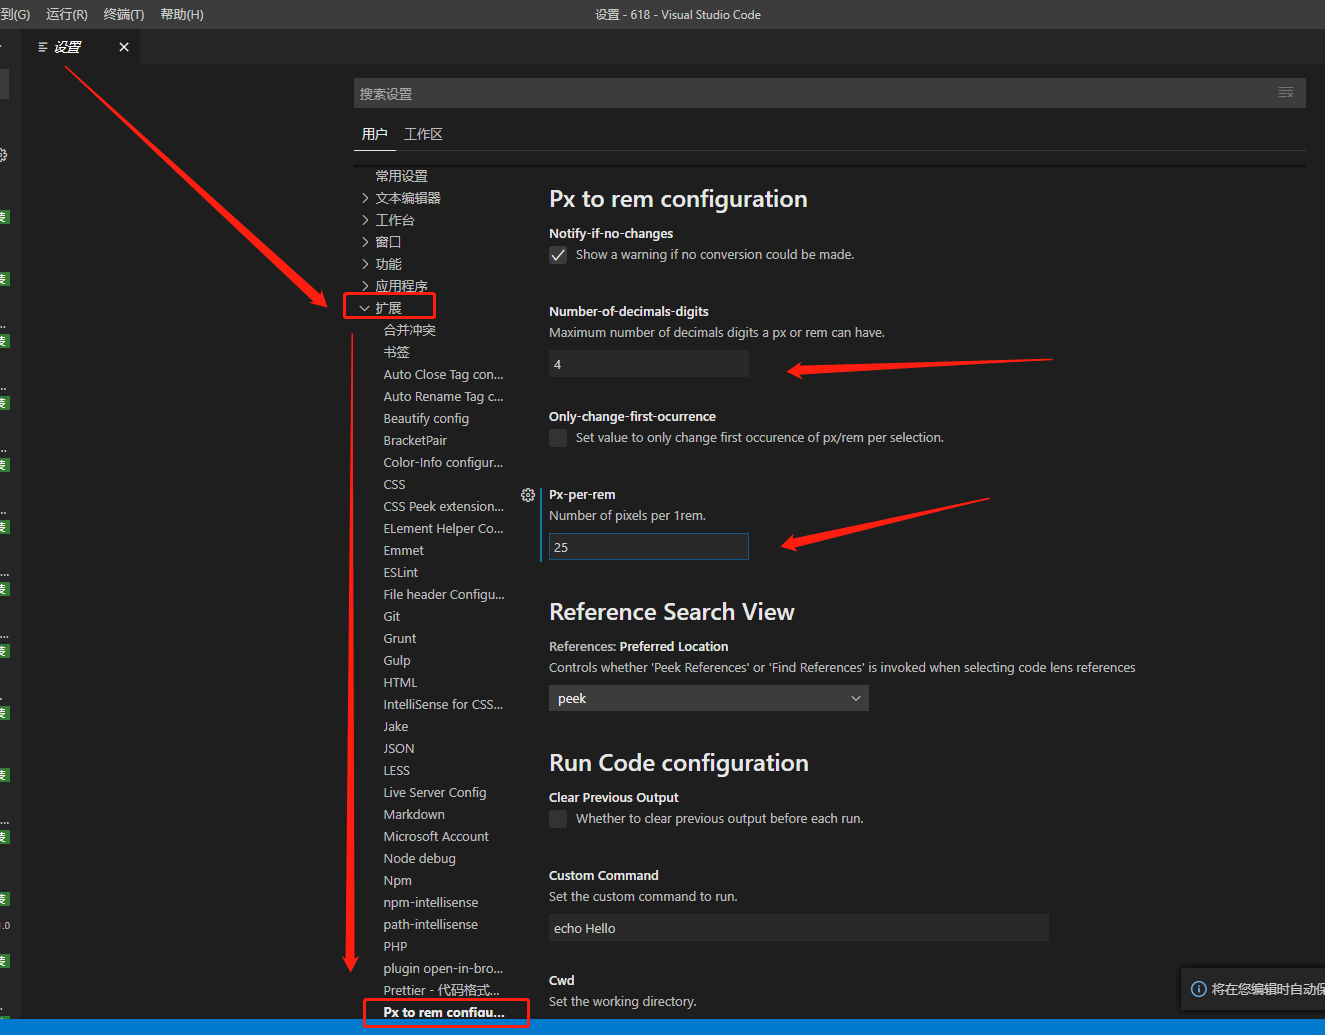Select Grunt extension settings
Screen dimensions: 1325x1035
point(399,638)
